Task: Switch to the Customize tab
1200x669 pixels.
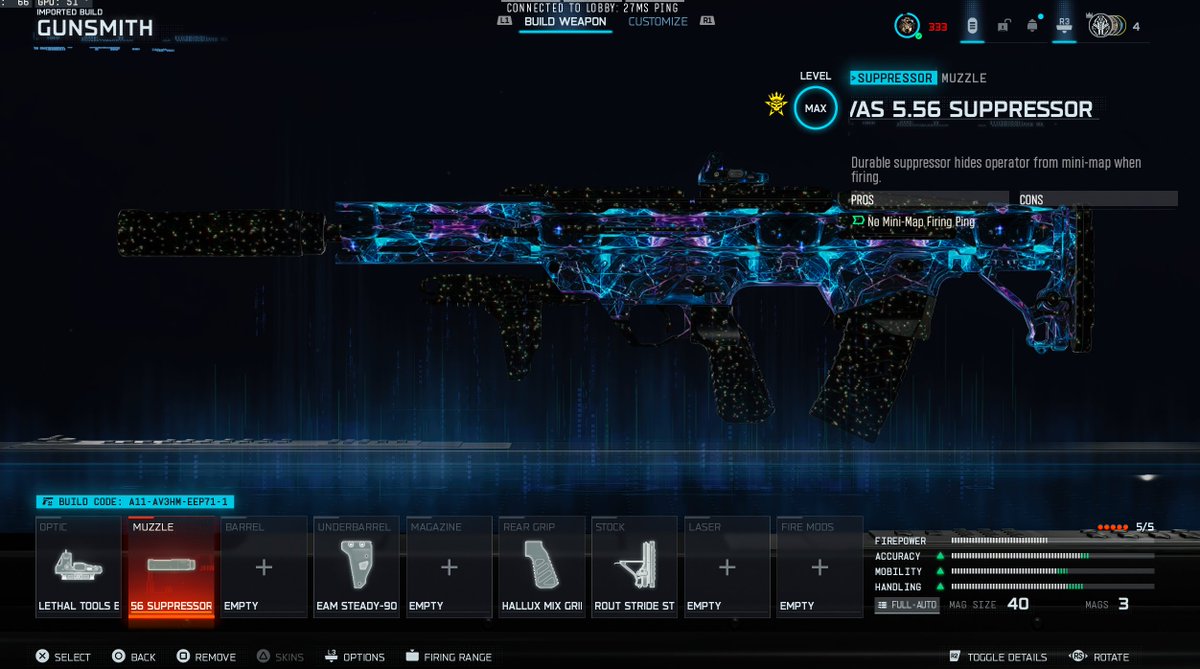Action: pos(657,21)
